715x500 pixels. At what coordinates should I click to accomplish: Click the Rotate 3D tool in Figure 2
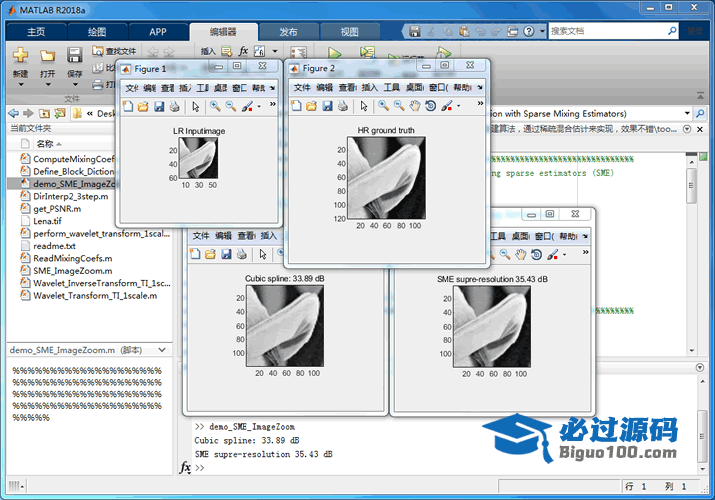pyautogui.click(x=430, y=106)
